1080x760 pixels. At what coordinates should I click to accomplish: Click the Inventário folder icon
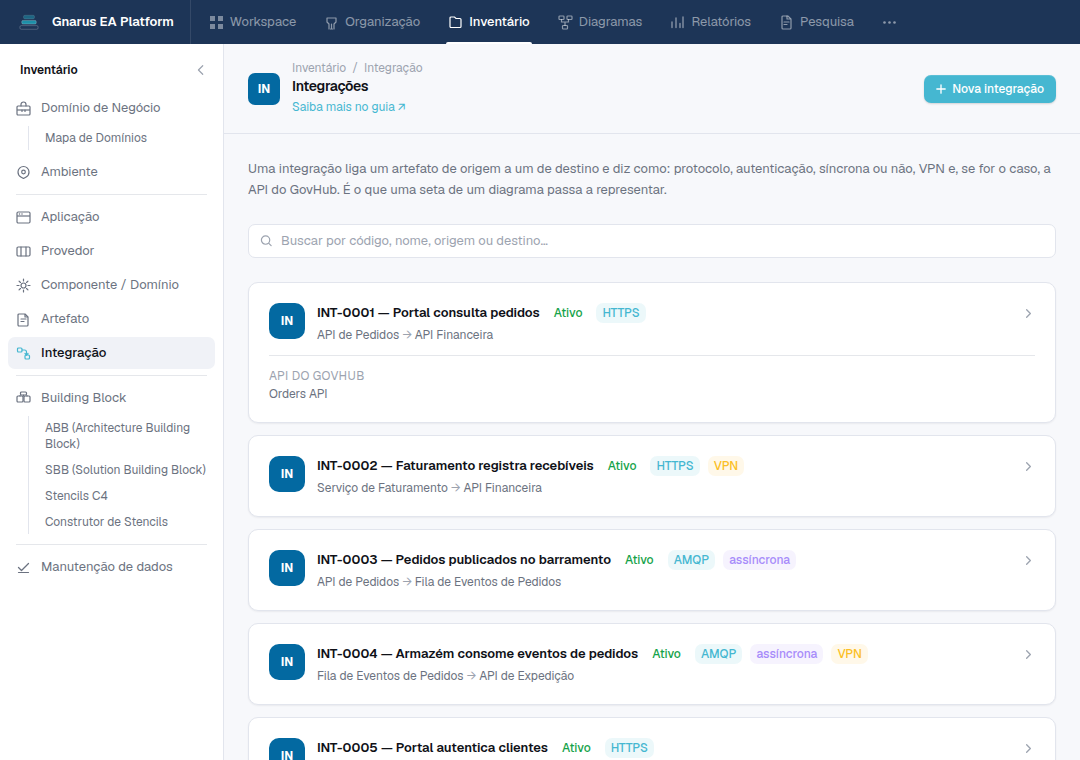coord(455,22)
